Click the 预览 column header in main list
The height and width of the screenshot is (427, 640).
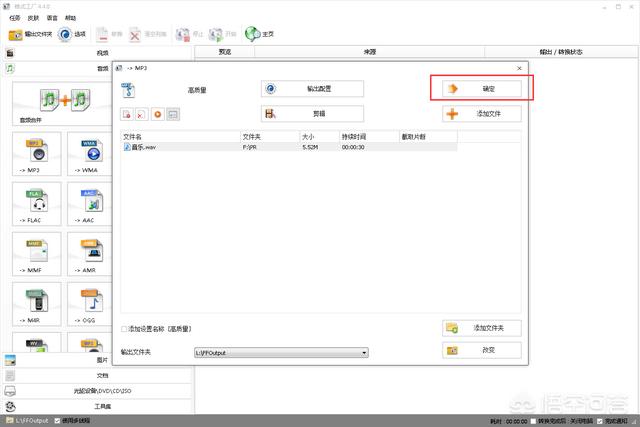tap(225, 52)
